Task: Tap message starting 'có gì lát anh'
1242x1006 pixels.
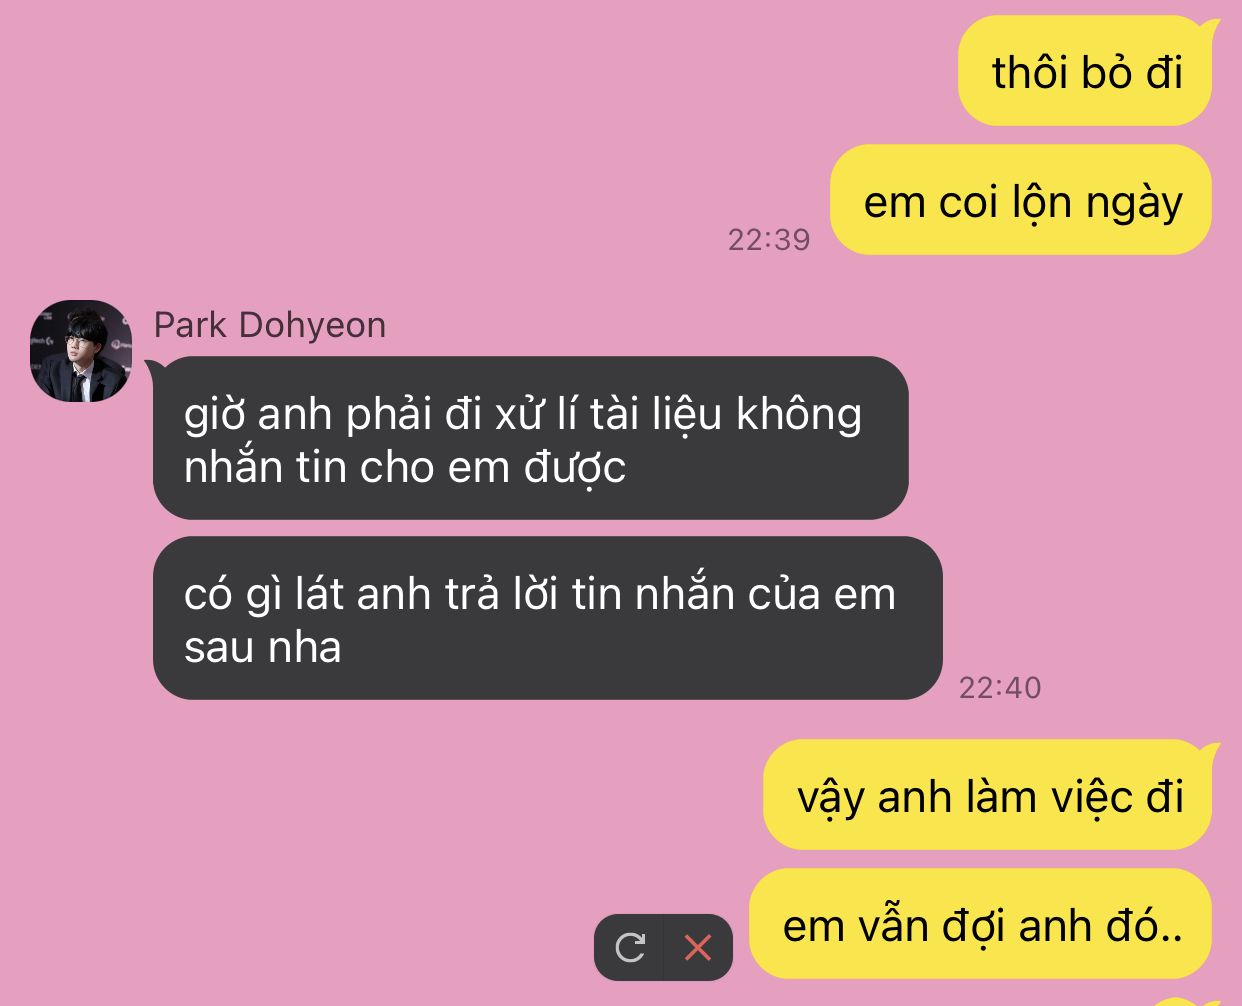Action: (x=547, y=618)
